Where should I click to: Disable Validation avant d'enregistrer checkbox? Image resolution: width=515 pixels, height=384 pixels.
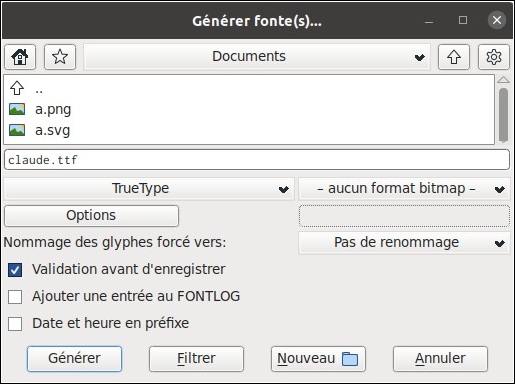[15, 270]
